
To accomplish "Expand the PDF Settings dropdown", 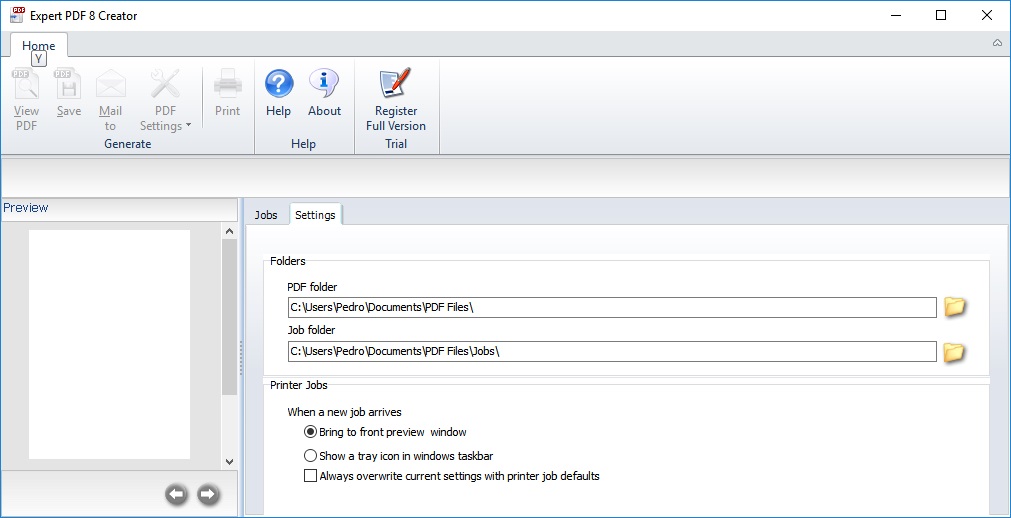I will click(166, 118).
